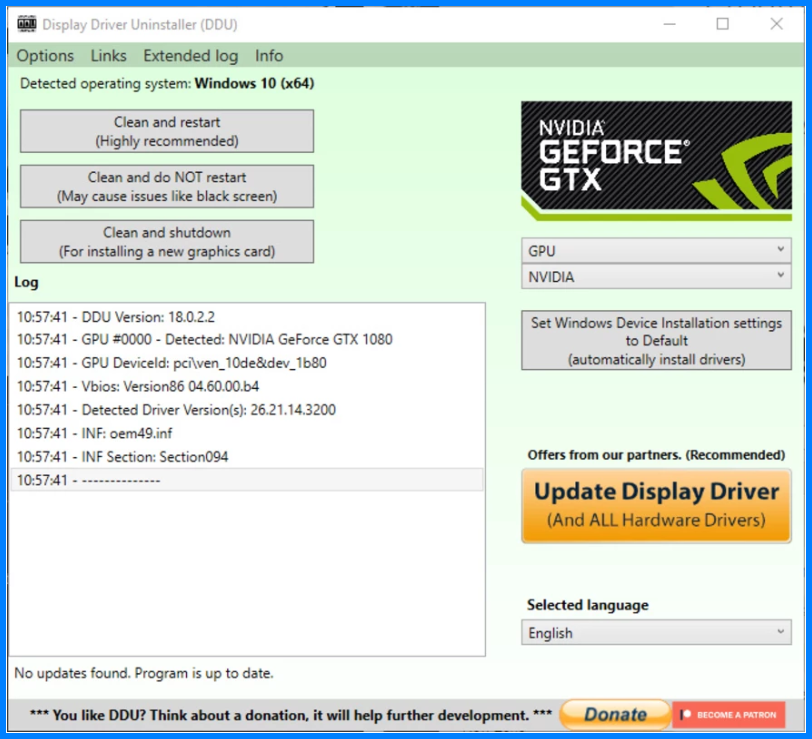812x739 pixels.
Task: Open the Info menu
Action: [269, 56]
